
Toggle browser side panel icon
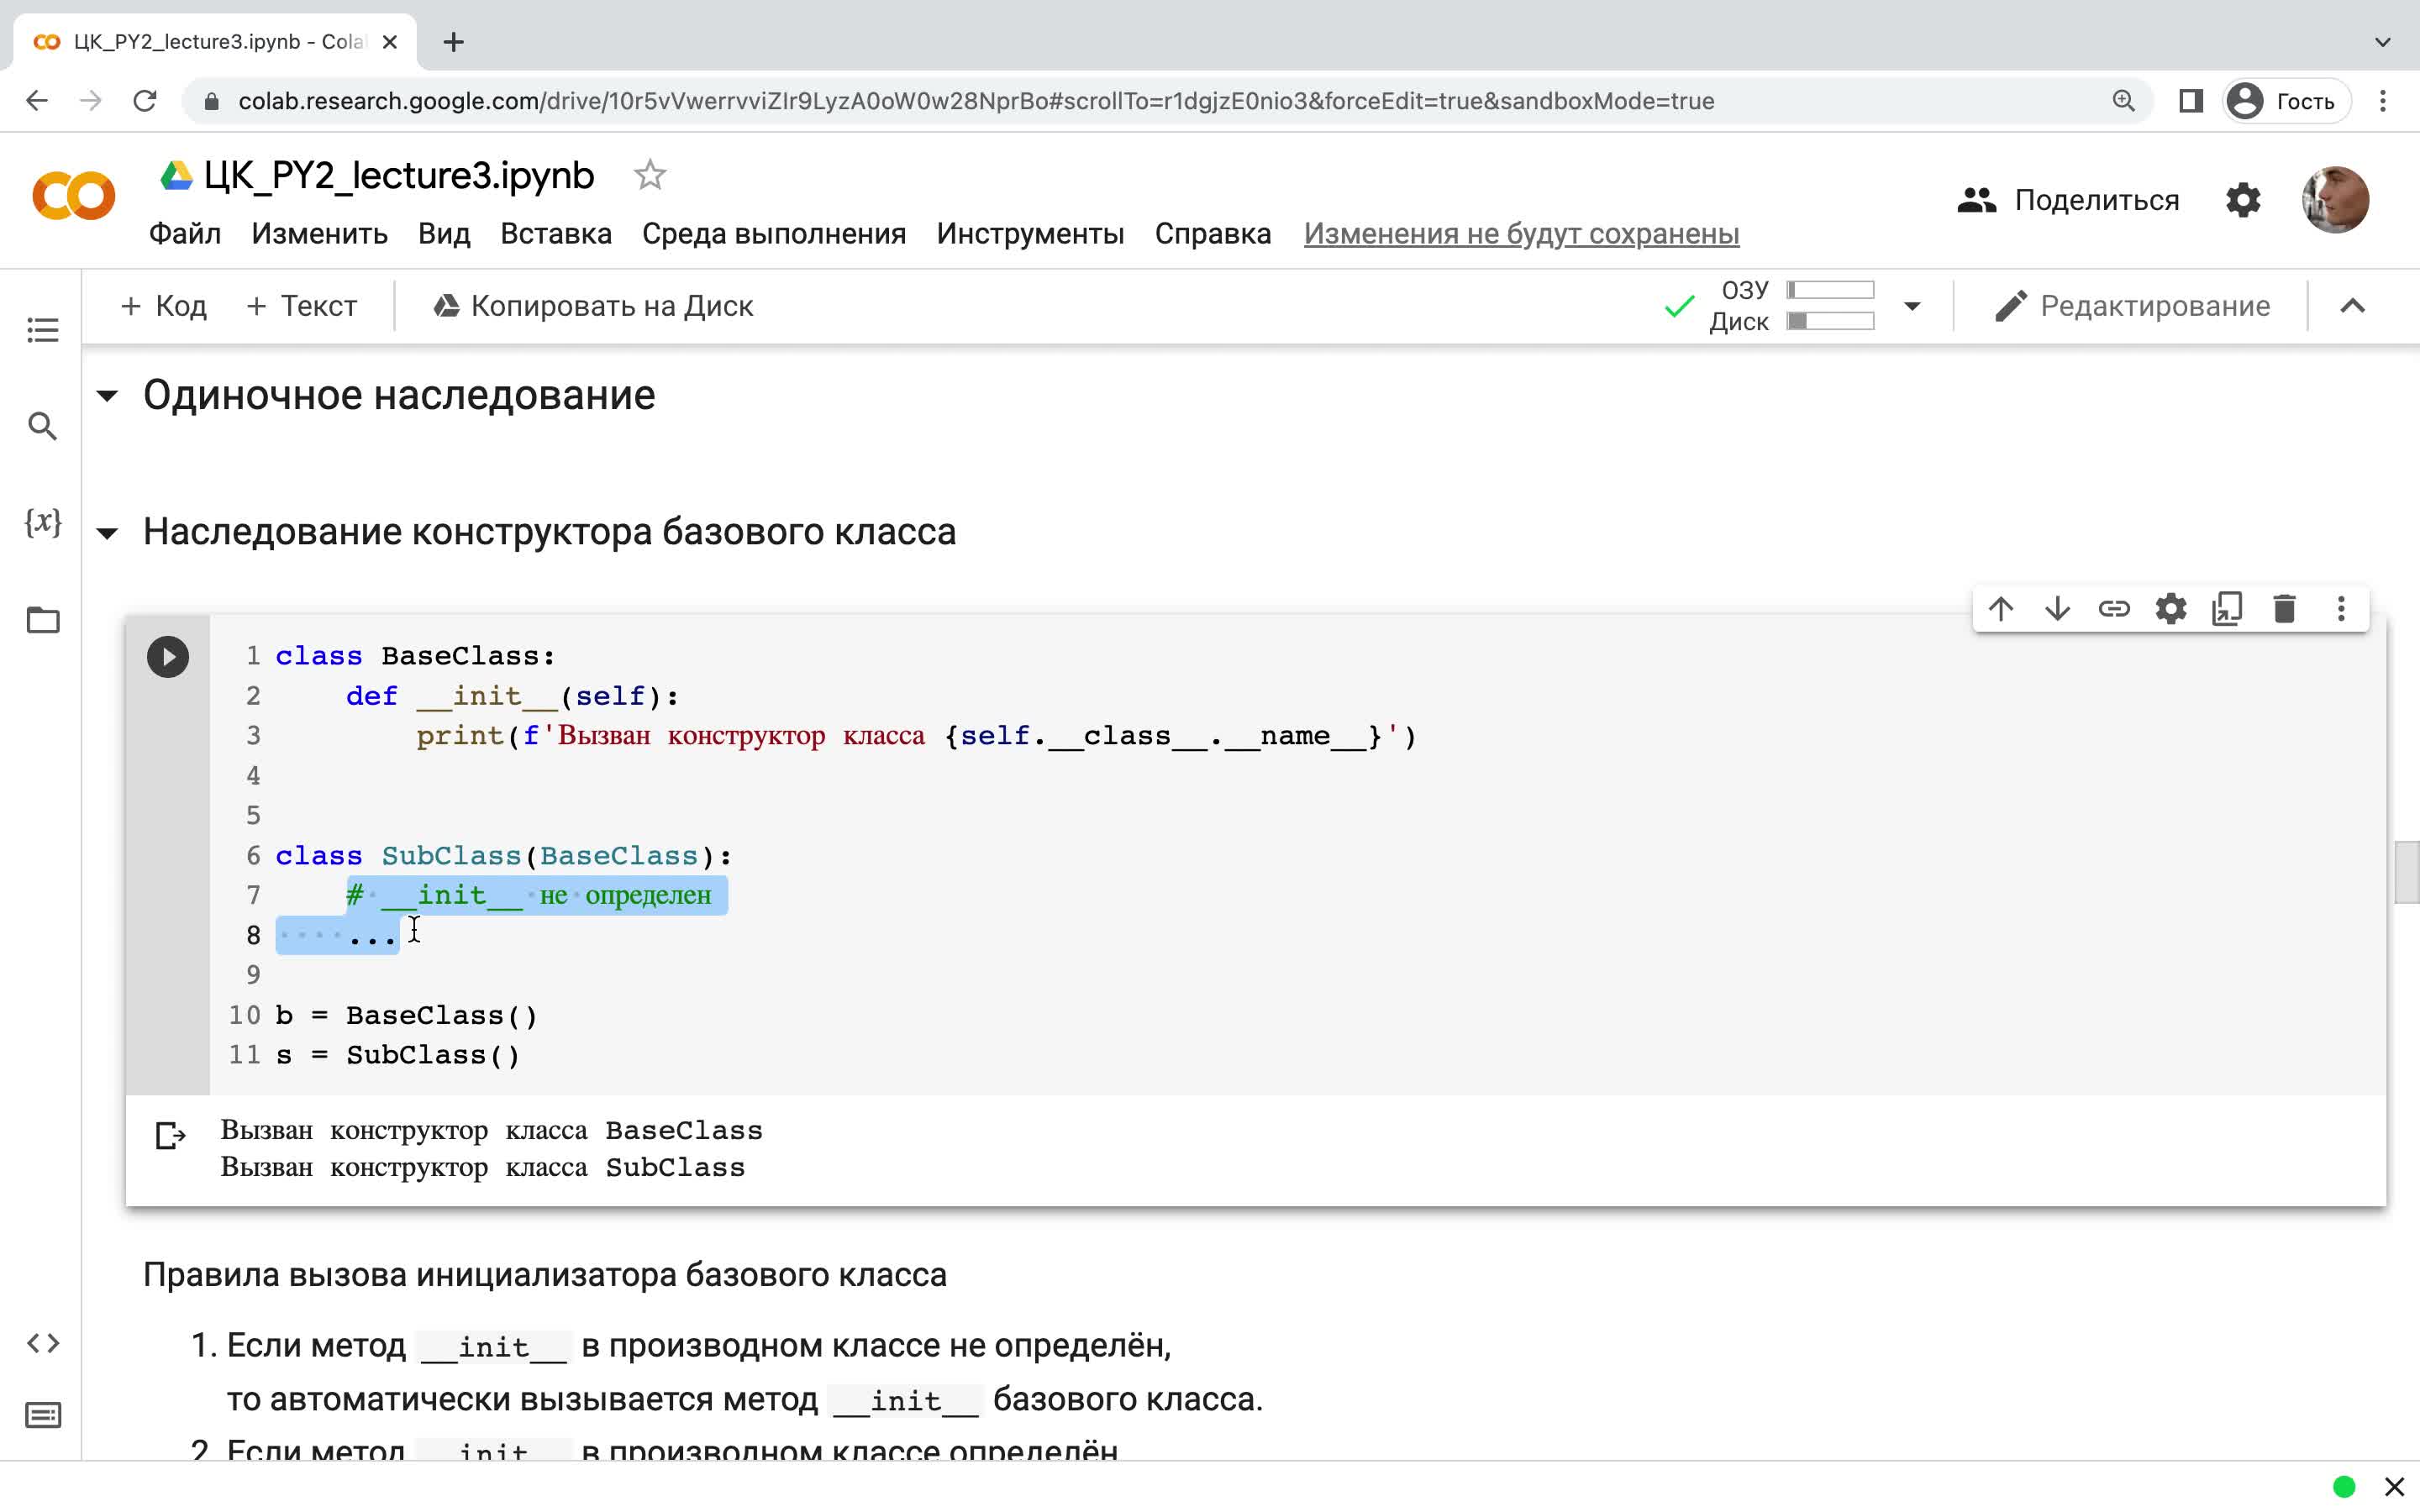pyautogui.click(x=2191, y=101)
